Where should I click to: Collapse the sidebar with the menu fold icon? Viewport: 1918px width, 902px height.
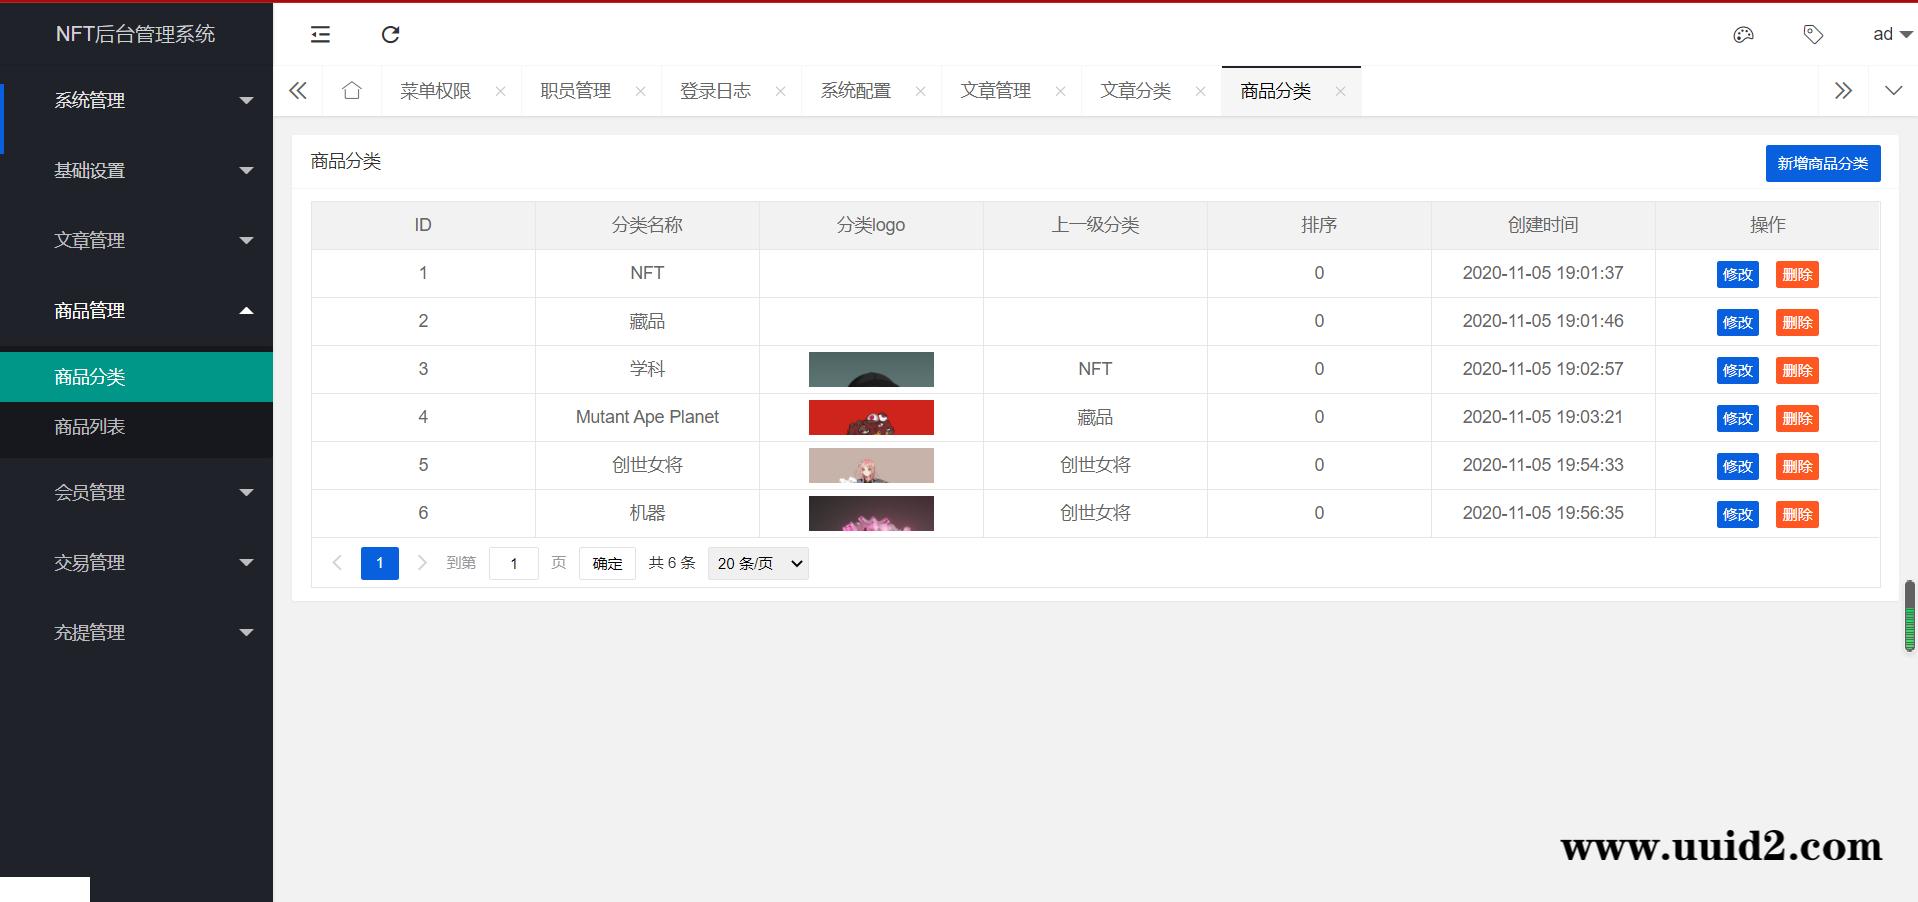click(x=320, y=35)
